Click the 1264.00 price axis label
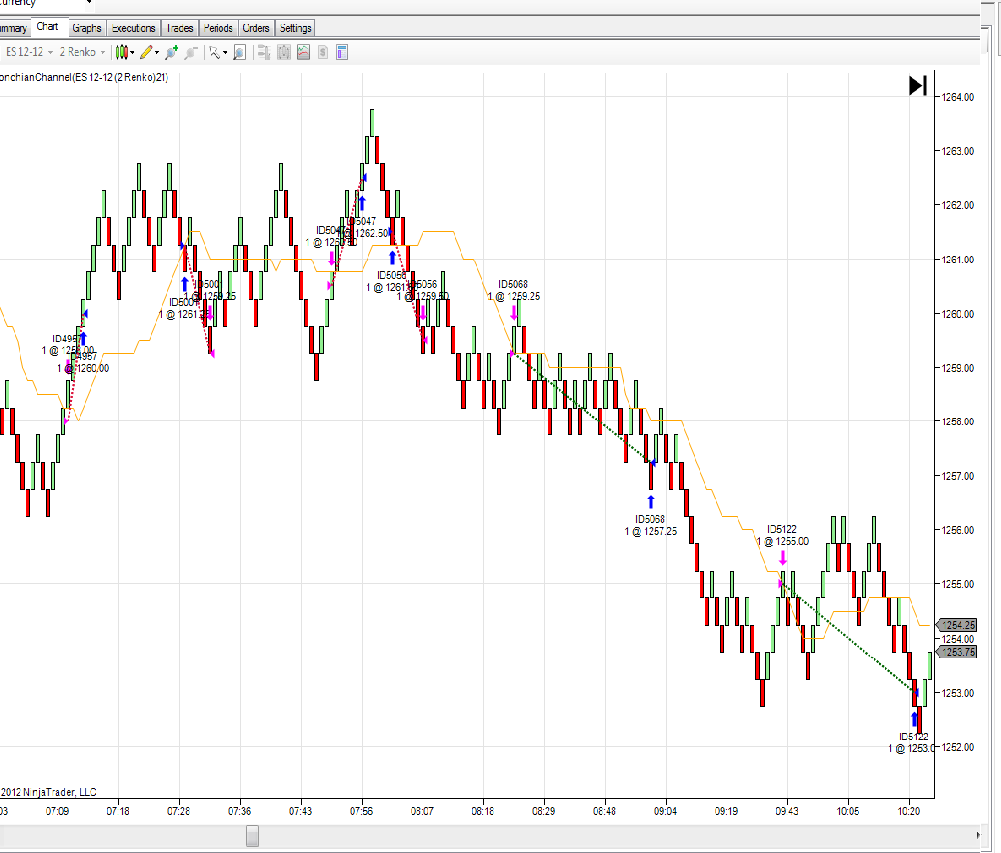 958,97
